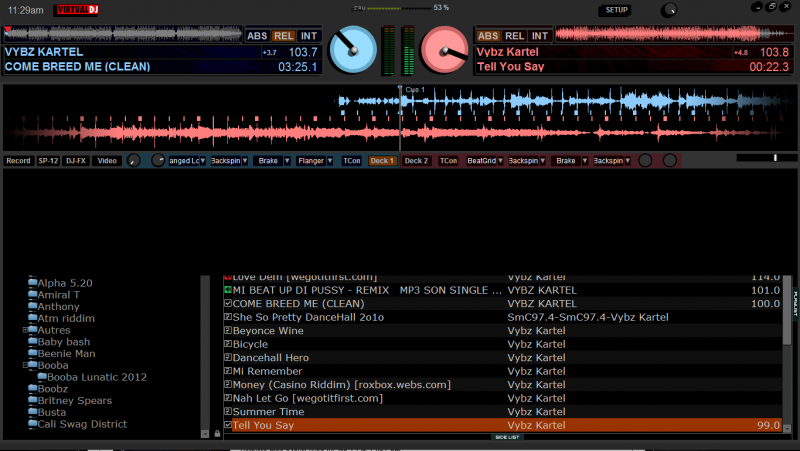This screenshot has height=451, width=800.
Task: Switch the left deck to REL mode
Action: click(284, 35)
